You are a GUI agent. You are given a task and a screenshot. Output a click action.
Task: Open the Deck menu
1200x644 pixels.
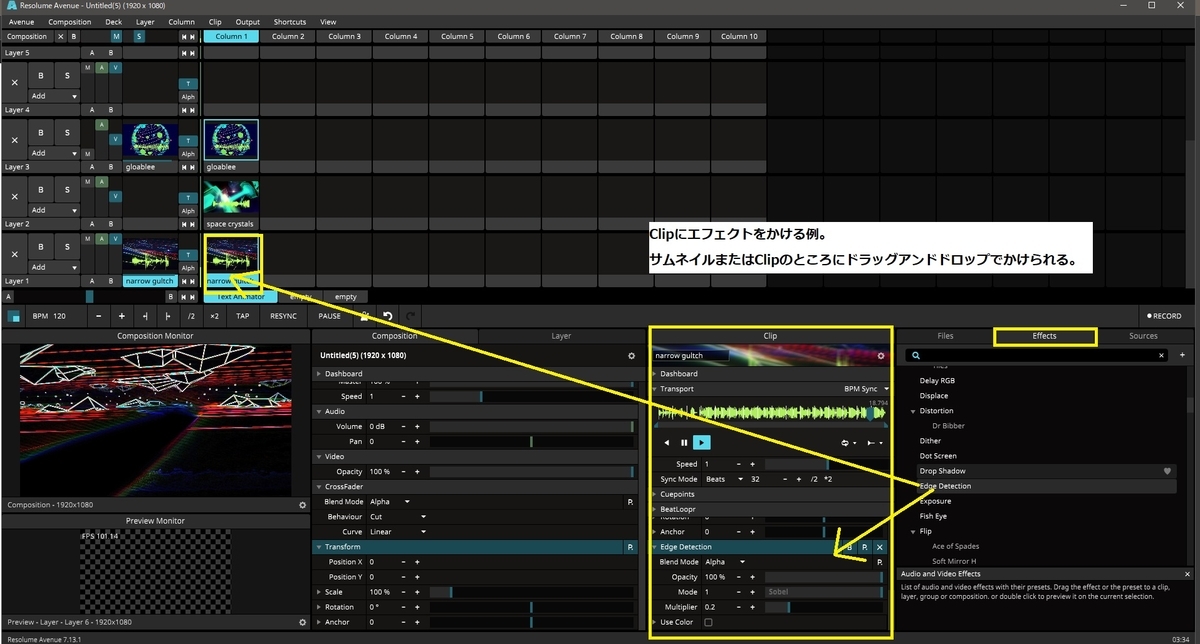(114, 21)
